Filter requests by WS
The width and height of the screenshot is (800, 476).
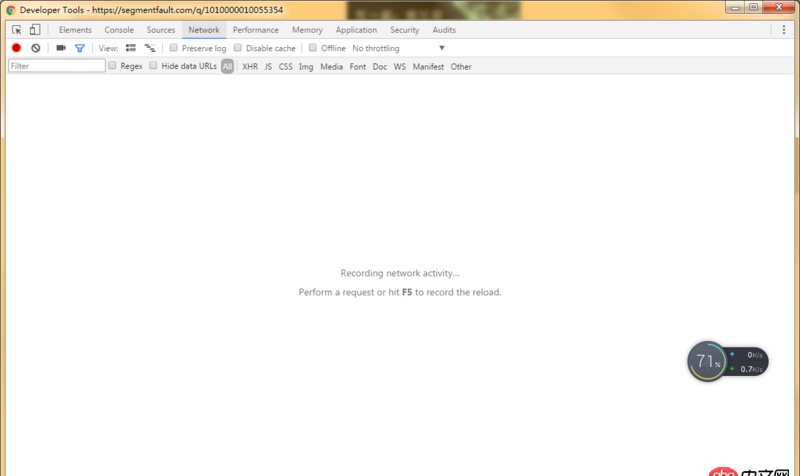(x=399, y=66)
